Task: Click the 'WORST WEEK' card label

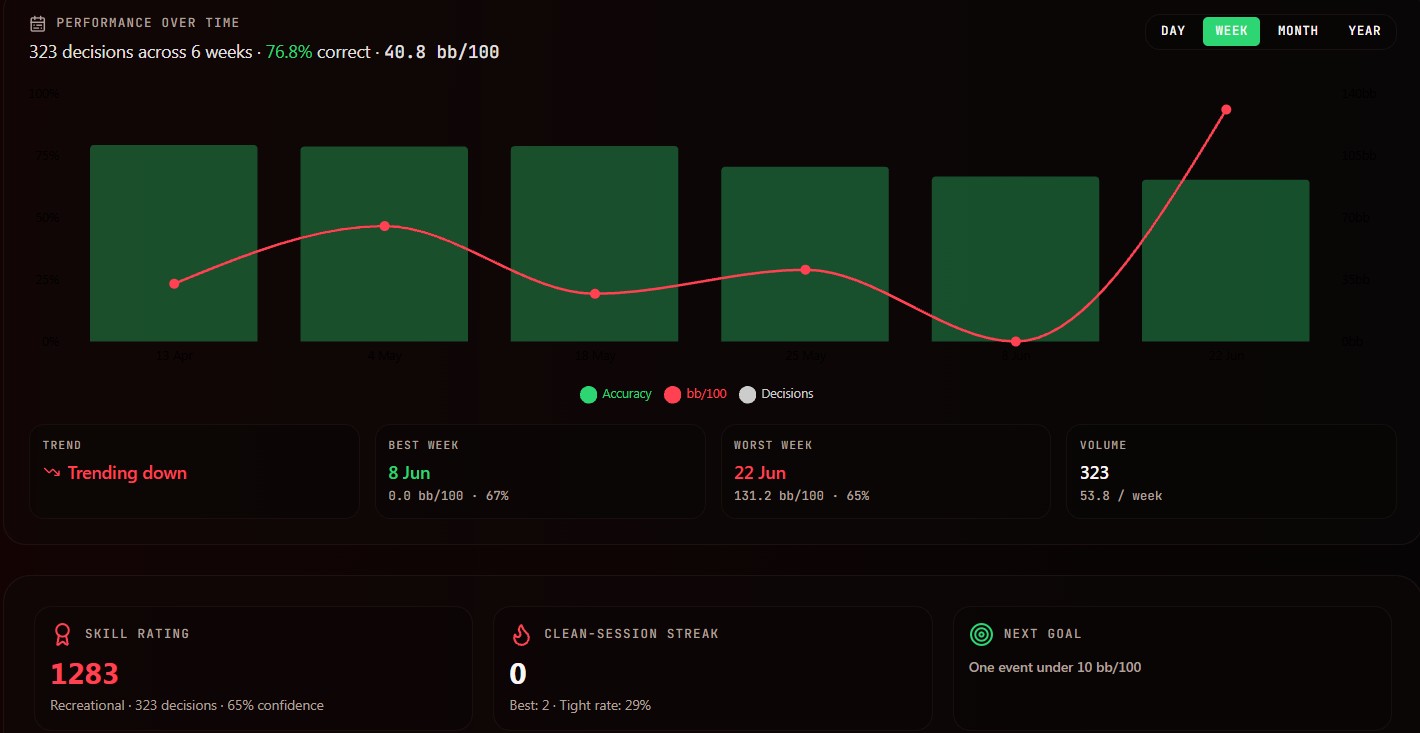Action: [x=773, y=445]
